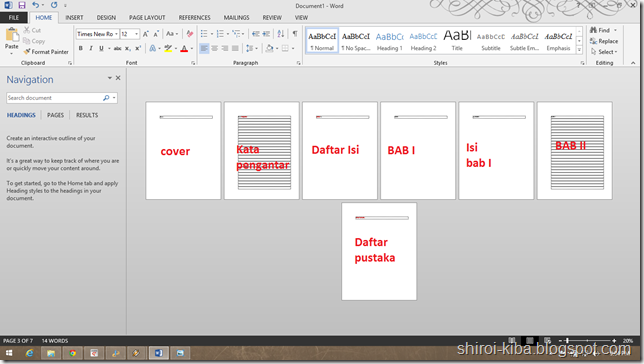Screen dimensions: 644x364
Task: Zoom in with the plus button
Action: [x=614, y=341]
